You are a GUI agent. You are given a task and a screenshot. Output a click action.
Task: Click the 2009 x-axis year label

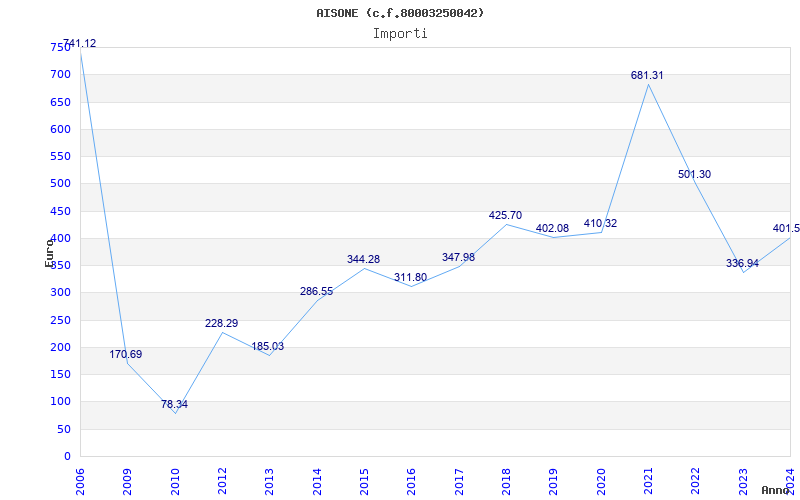[128, 481]
